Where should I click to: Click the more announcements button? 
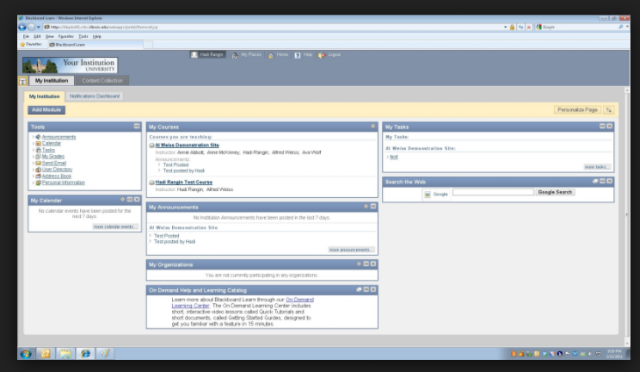tap(351, 249)
